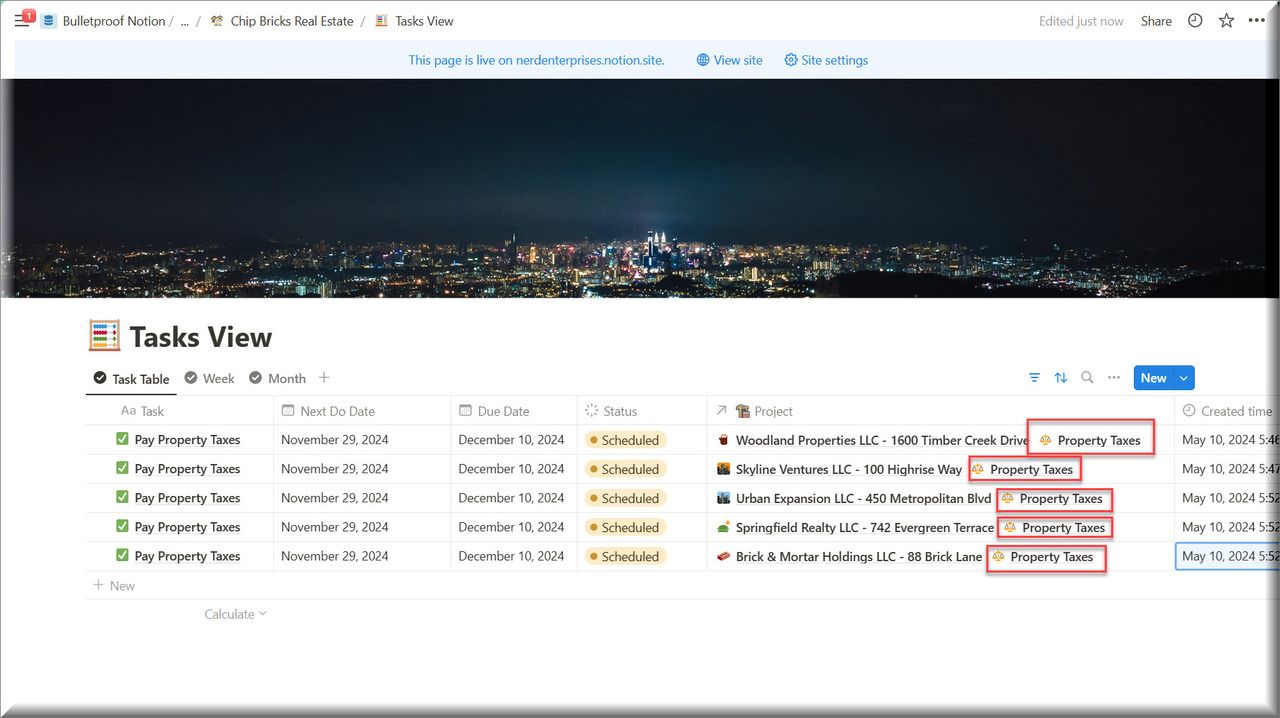Toggle checkbox in Springfield Realty task row
This screenshot has height=718, width=1280.
(x=122, y=526)
